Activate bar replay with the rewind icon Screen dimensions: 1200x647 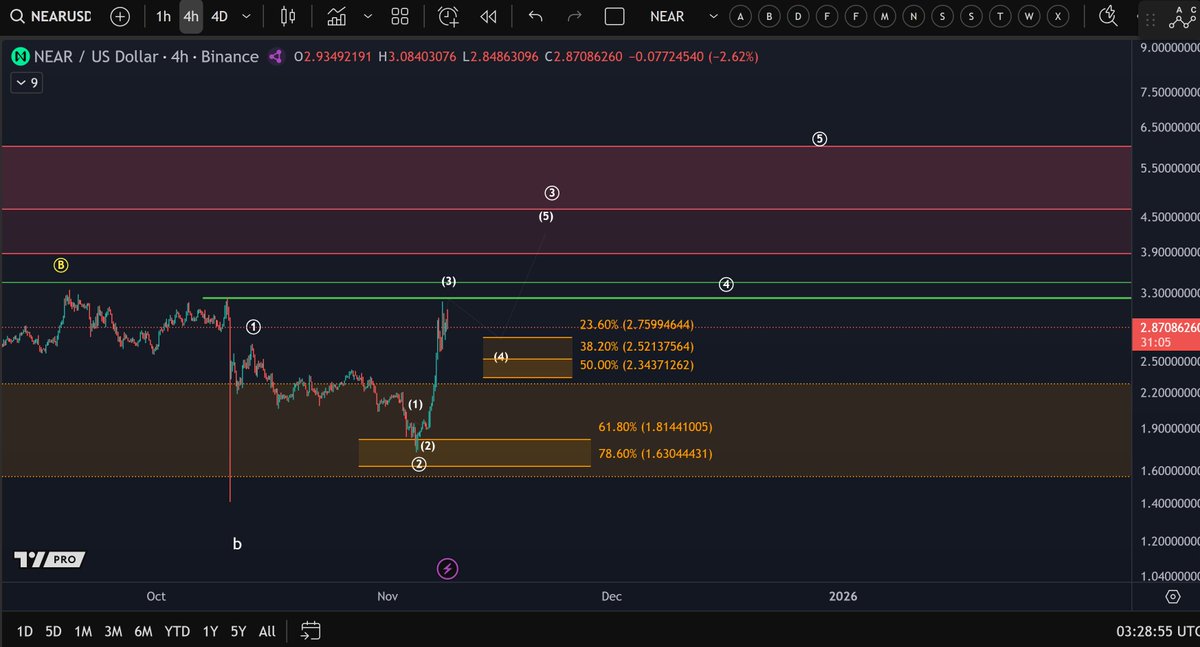coord(488,17)
